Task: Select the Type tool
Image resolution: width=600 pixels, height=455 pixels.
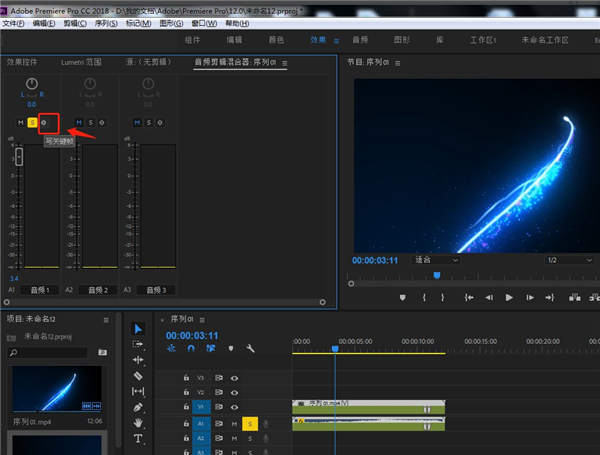Action: 138,439
